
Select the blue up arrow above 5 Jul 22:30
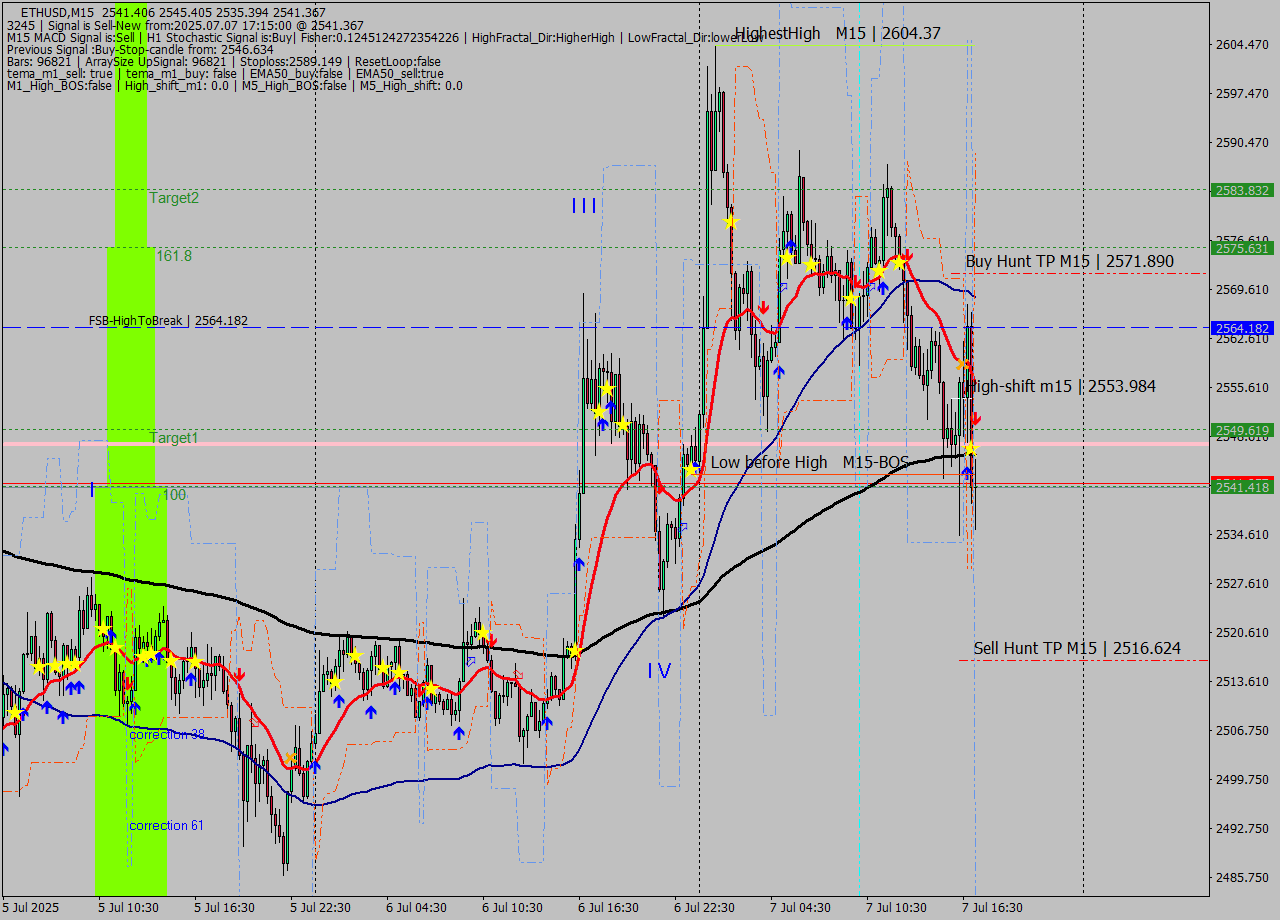tap(315, 766)
